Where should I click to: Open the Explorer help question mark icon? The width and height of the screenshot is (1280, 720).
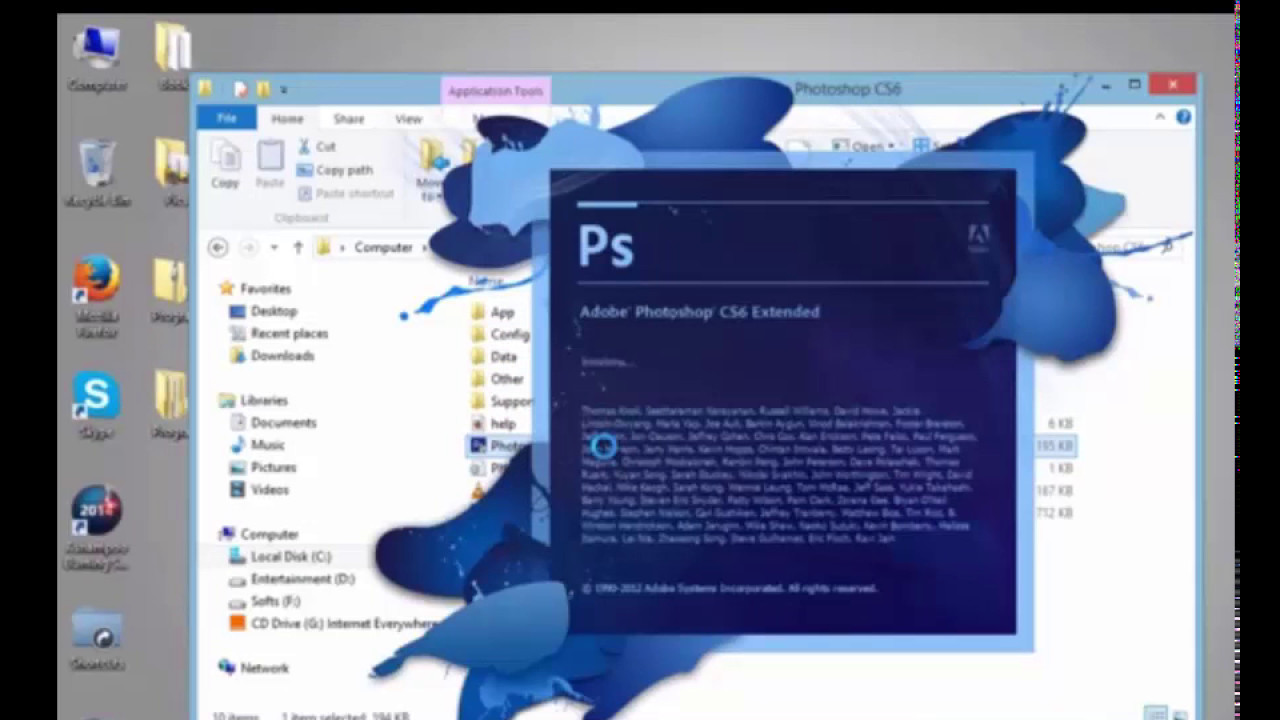(1184, 117)
